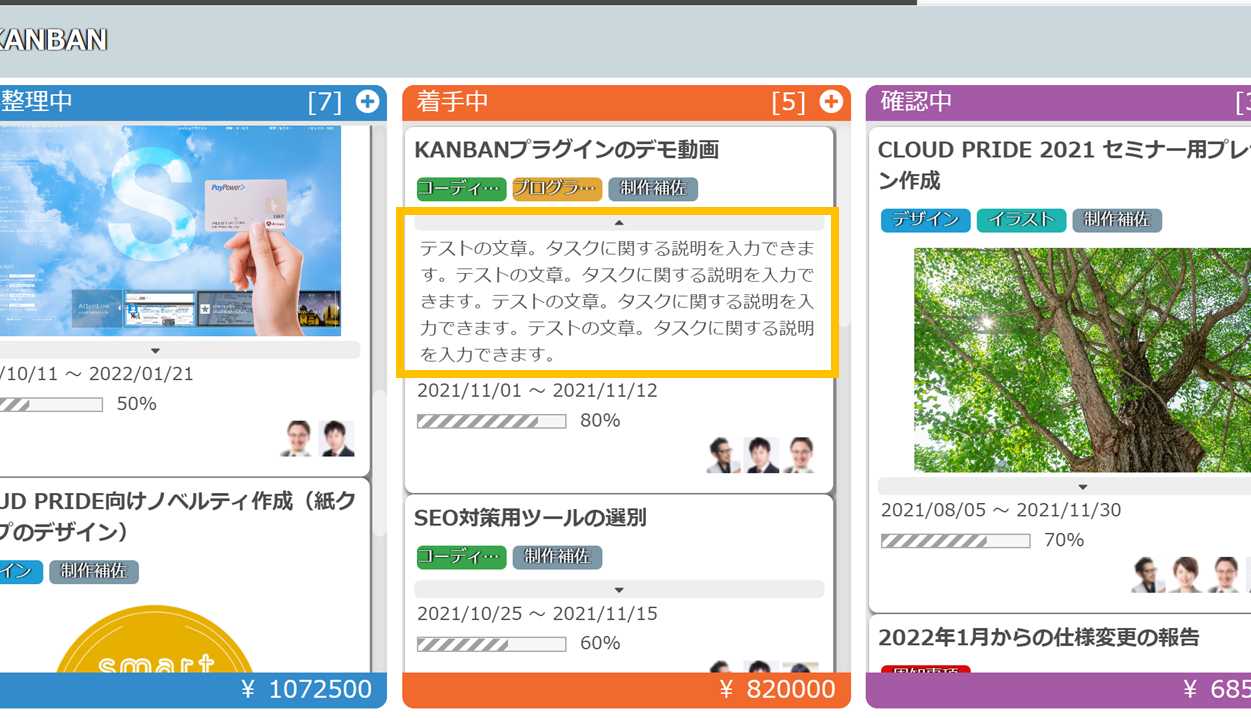This screenshot has height=718, width=1251.
Task: Click last assignee avatar on KANBANプラグイン card
Action: tap(799, 455)
